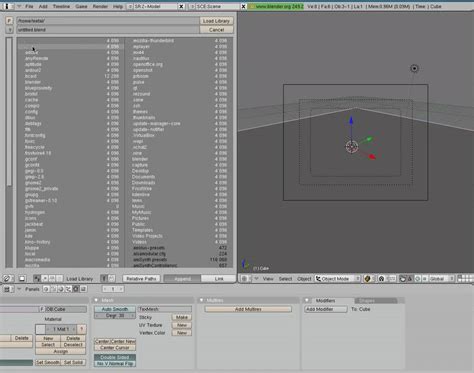Open the Game menu
This screenshot has width=474, height=373.
coord(81,6)
